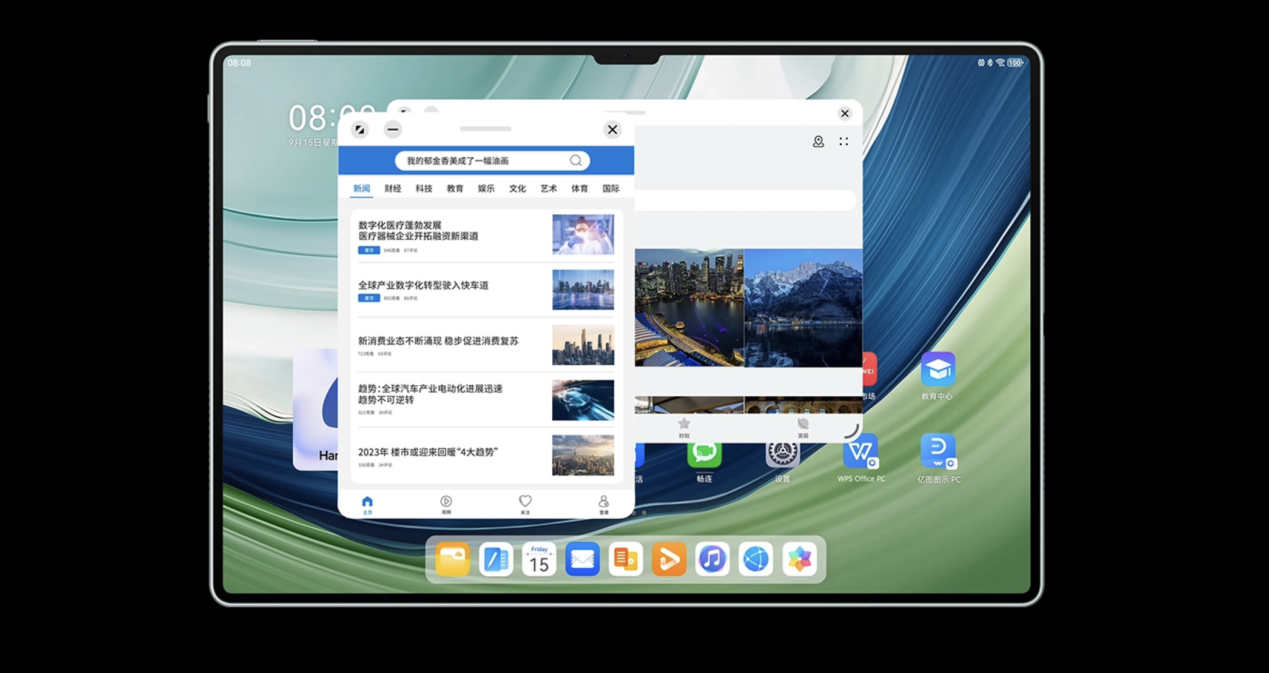The image size is (1269, 673).
Task: Open the 亿图图示 PC app
Action: click(938, 452)
